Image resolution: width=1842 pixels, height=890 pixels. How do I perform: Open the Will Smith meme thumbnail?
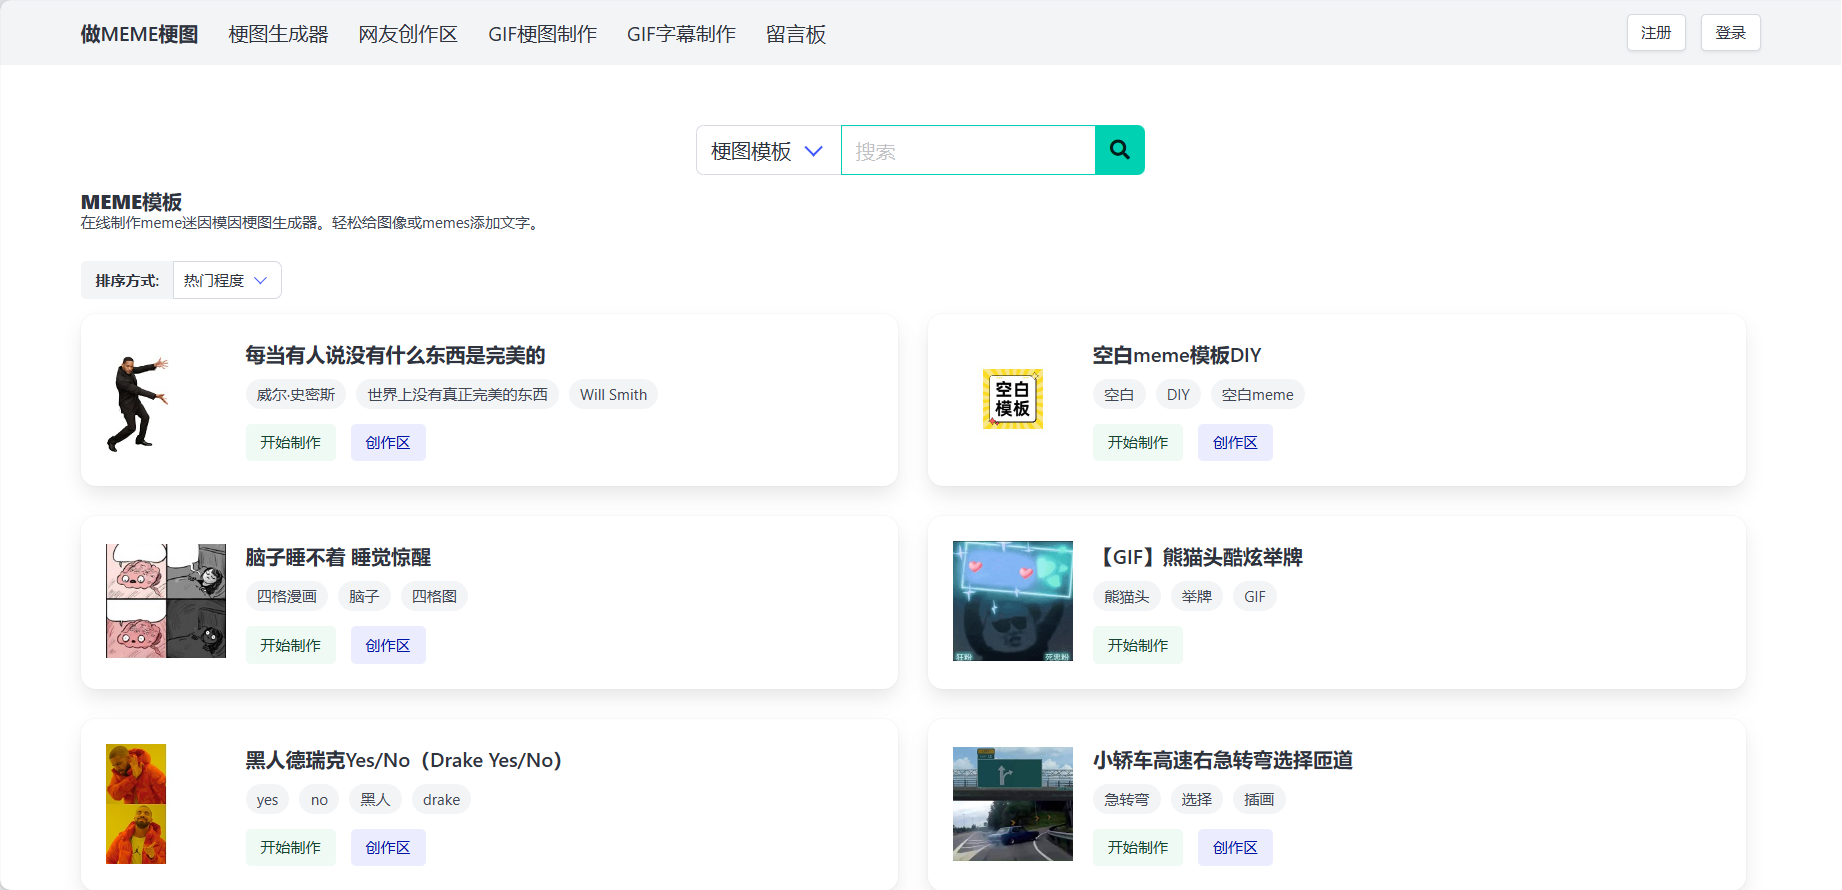pos(137,403)
